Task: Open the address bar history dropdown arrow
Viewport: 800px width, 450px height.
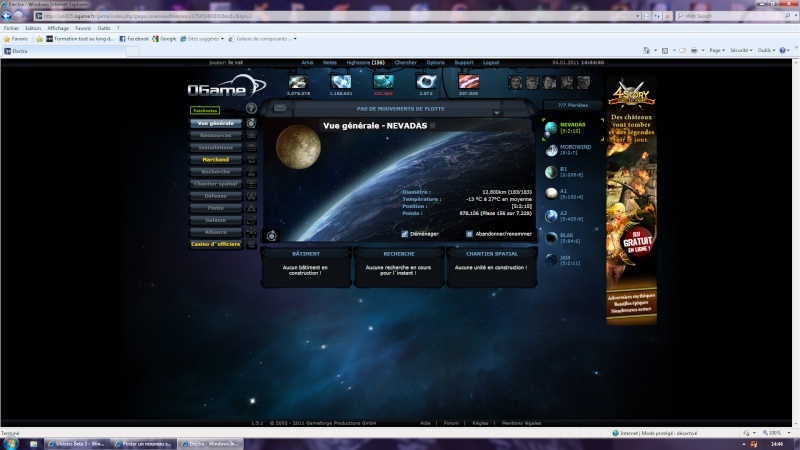Action: pyautogui.click(x=637, y=16)
